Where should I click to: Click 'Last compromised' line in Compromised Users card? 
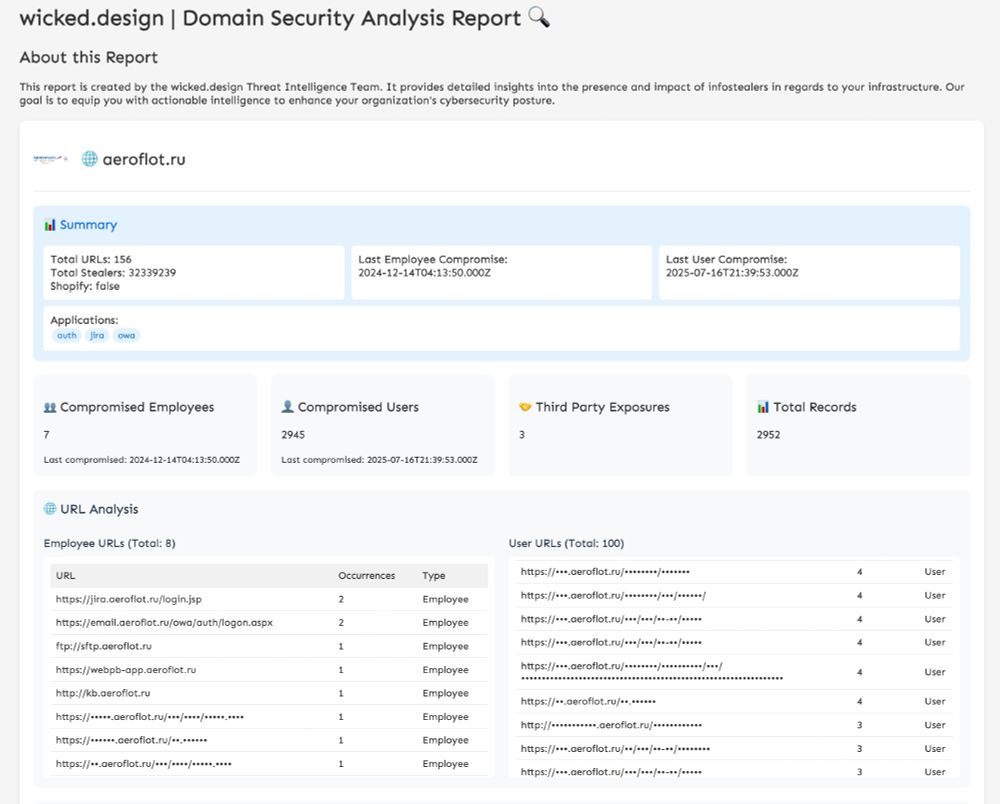[x=379, y=460]
